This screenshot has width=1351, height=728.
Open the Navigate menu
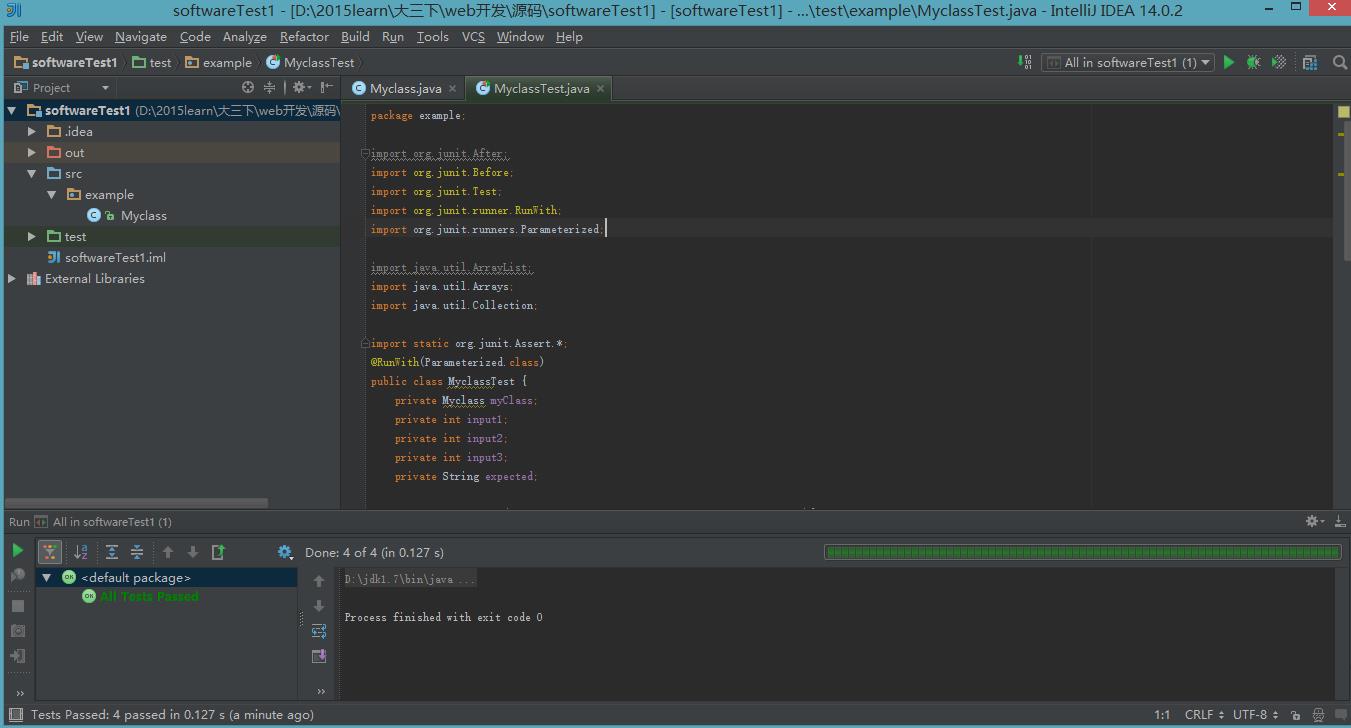pos(141,37)
